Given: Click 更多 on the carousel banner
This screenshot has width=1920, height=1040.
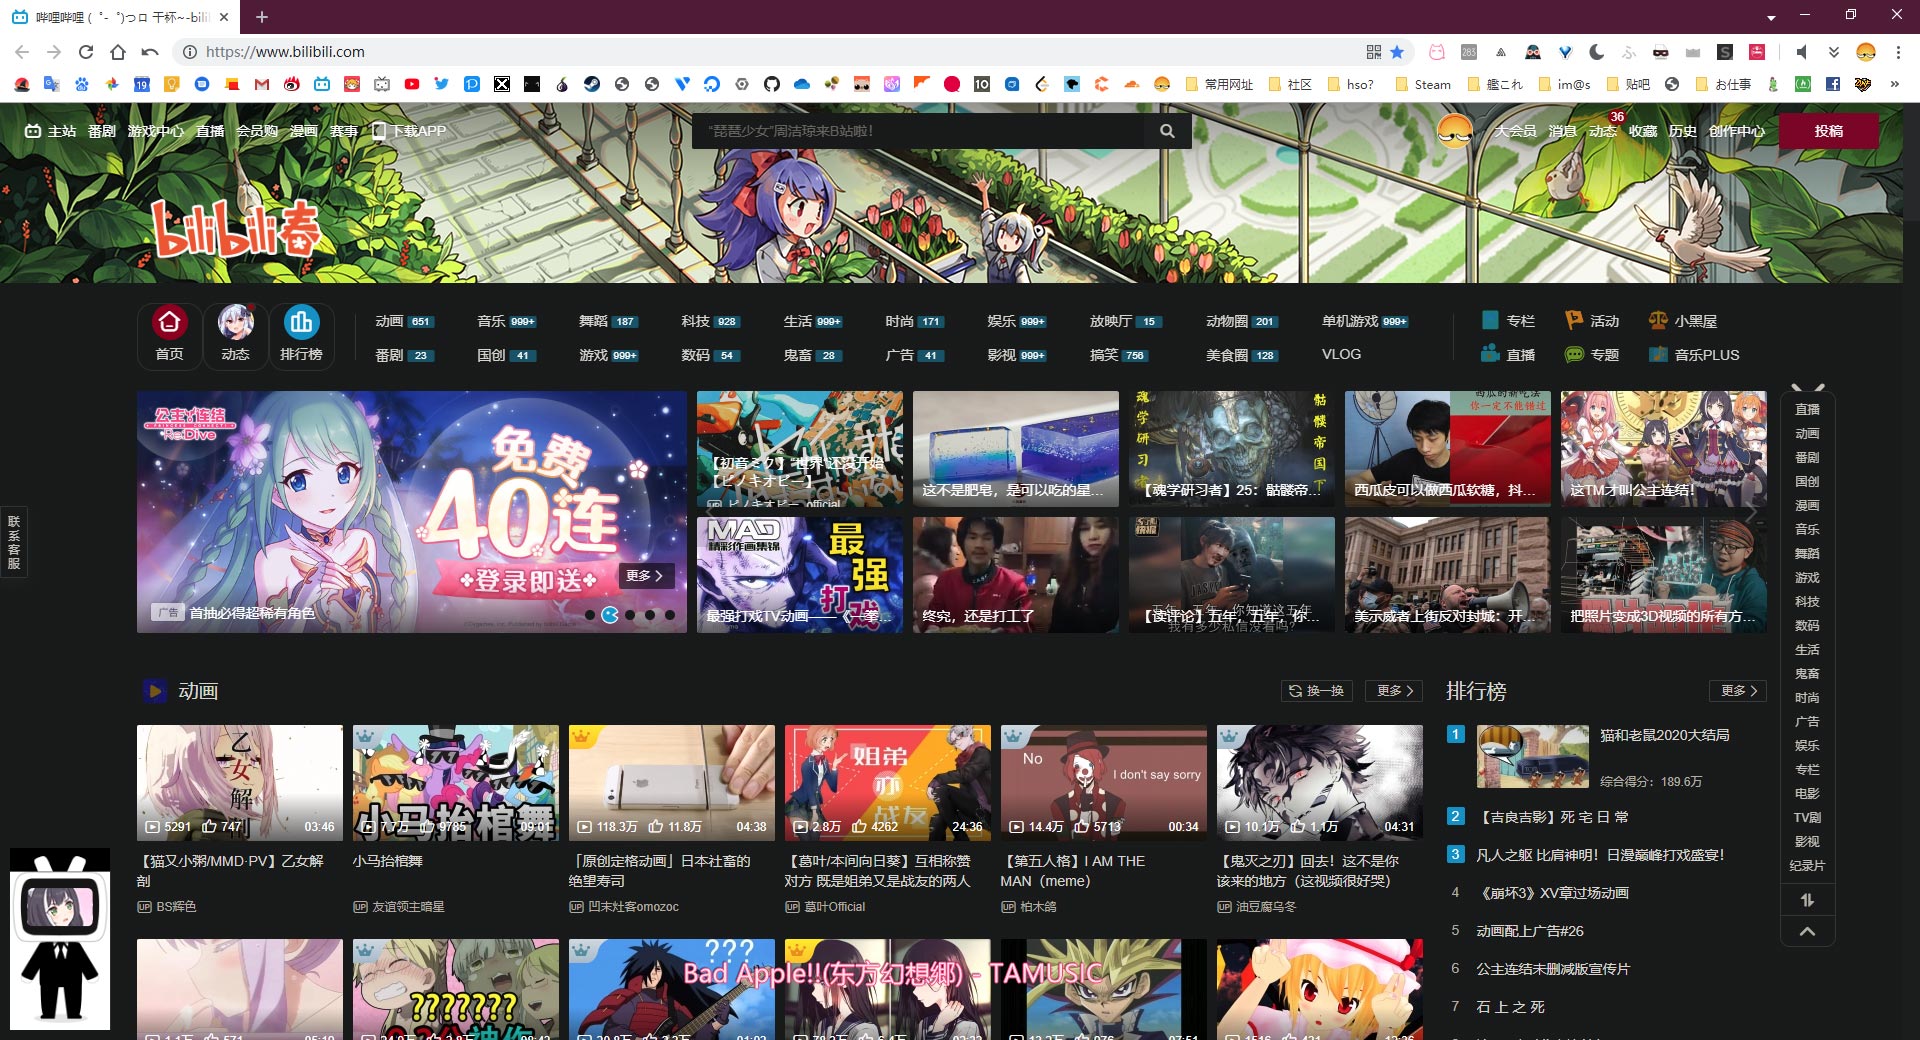Looking at the screenshot, I should coord(645,576).
